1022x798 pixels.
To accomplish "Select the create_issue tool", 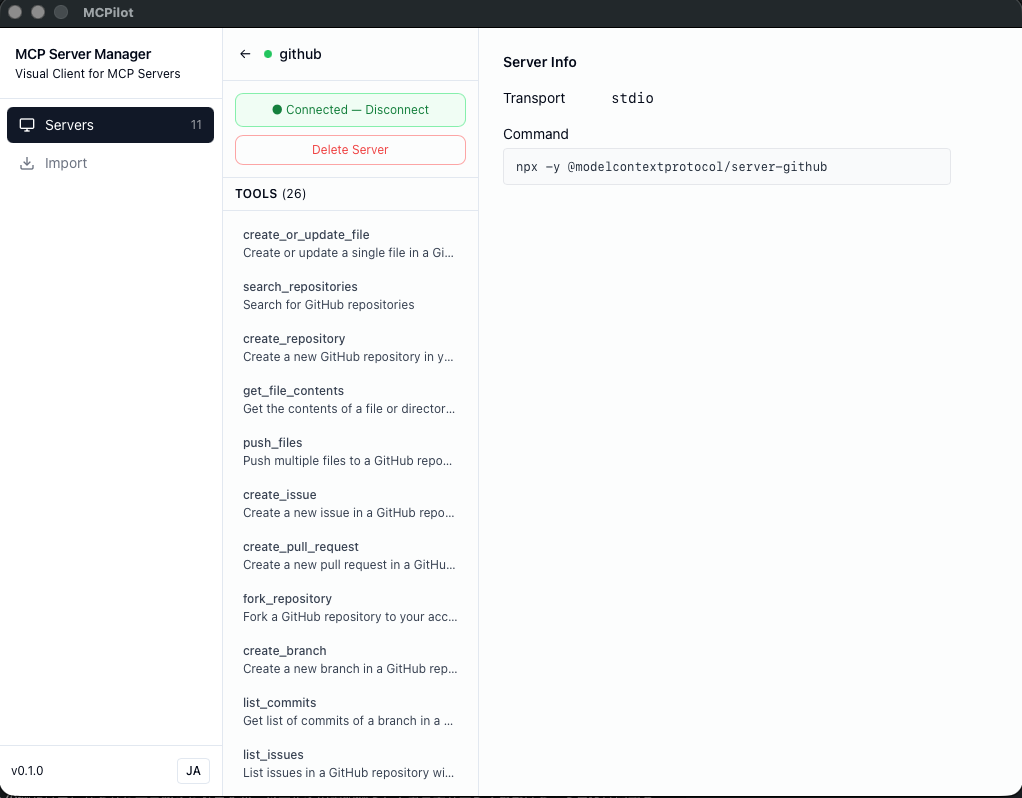I will coord(350,504).
